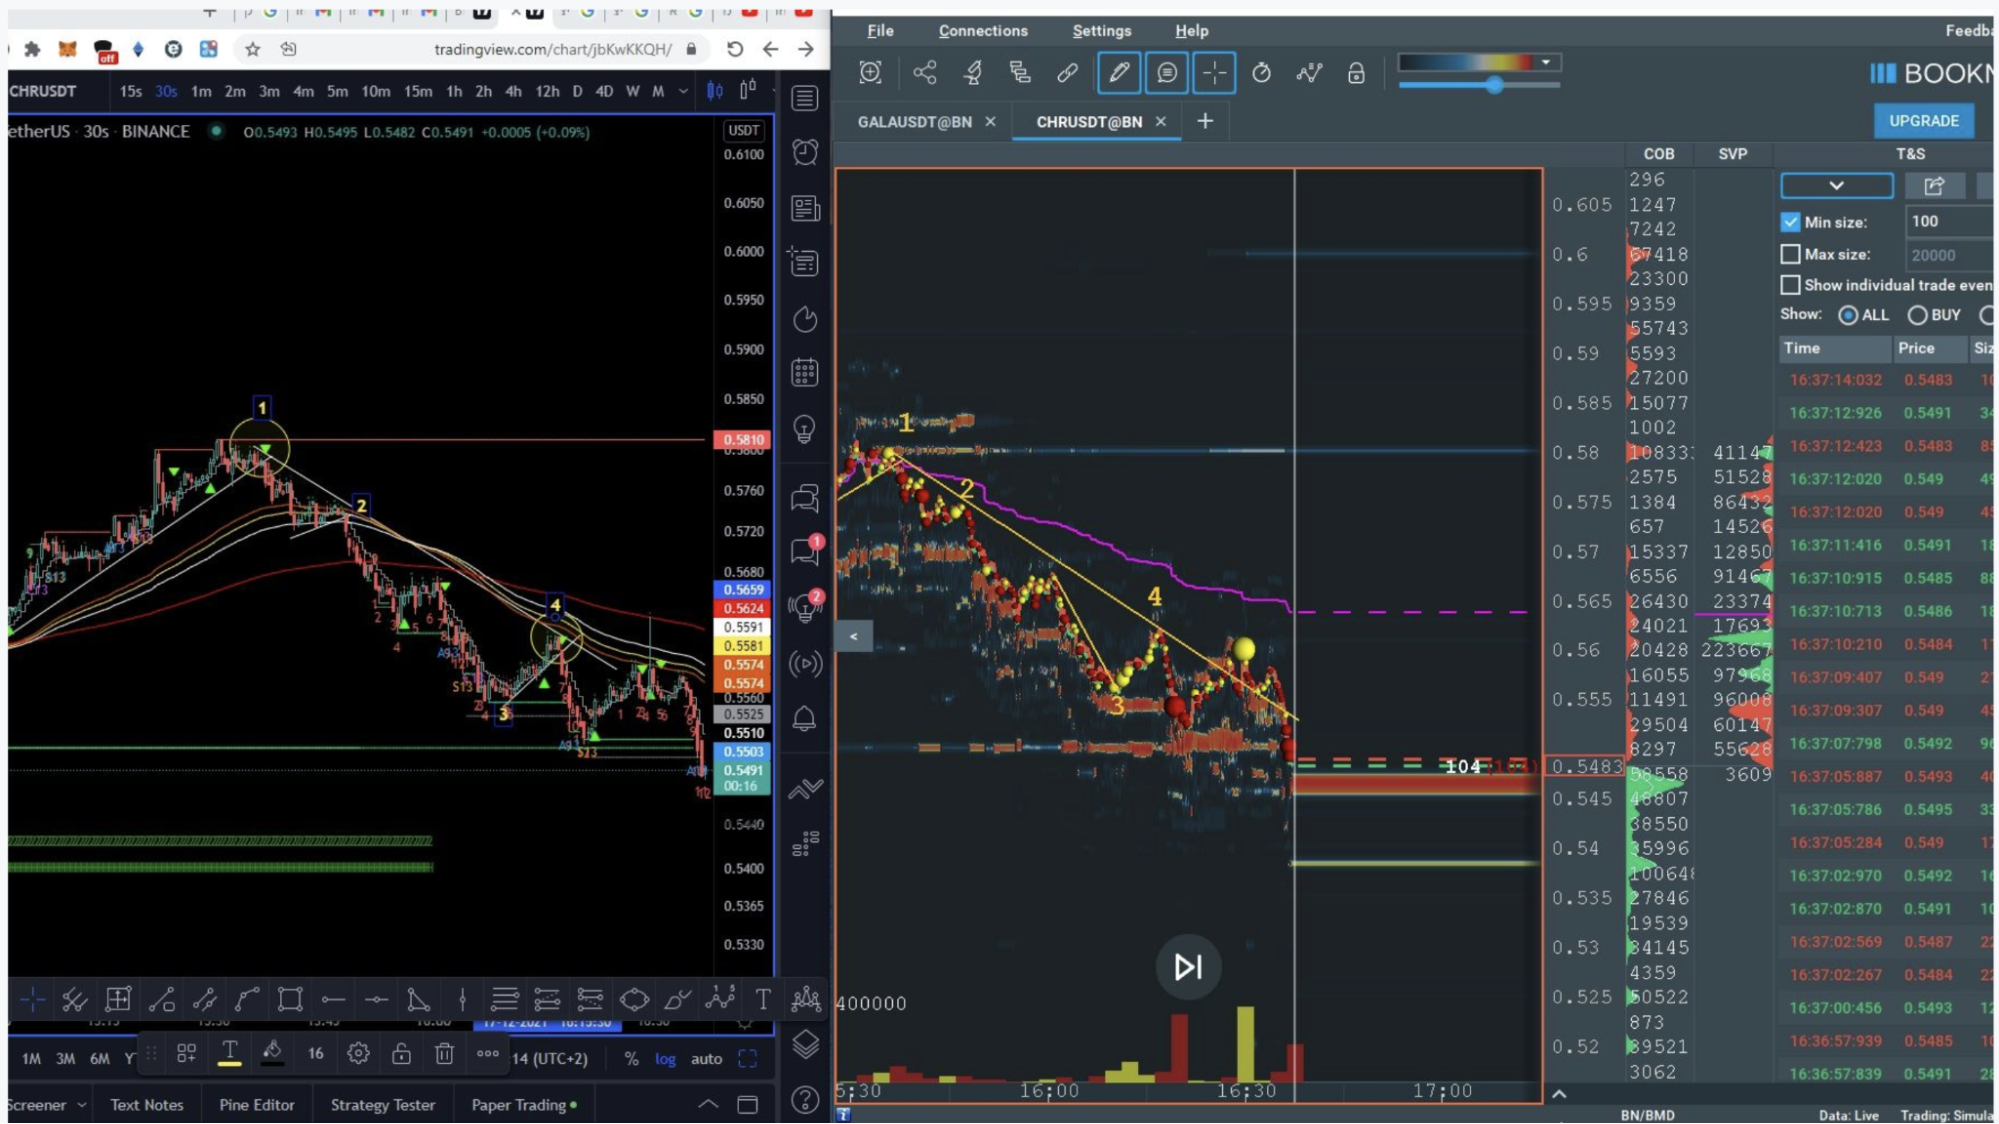Image resolution: width=1999 pixels, height=1124 pixels.
Task: Reload the TradingView browser page
Action: click(735, 49)
